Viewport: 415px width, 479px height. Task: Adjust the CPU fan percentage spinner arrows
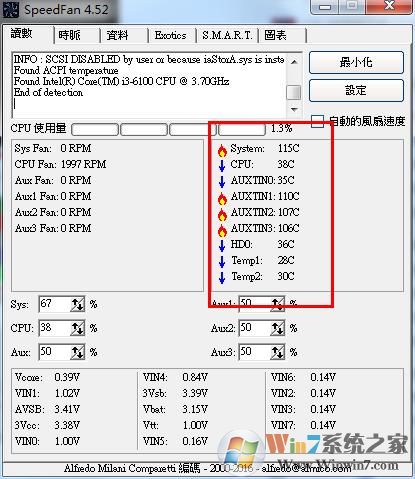coord(77,328)
